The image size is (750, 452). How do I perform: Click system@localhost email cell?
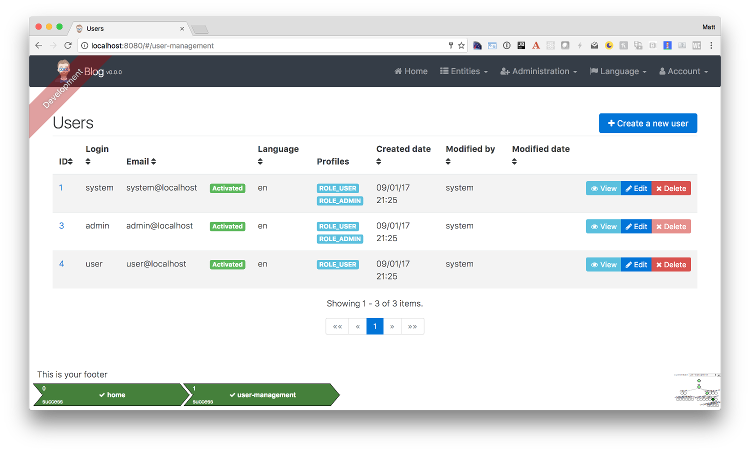click(x=162, y=188)
